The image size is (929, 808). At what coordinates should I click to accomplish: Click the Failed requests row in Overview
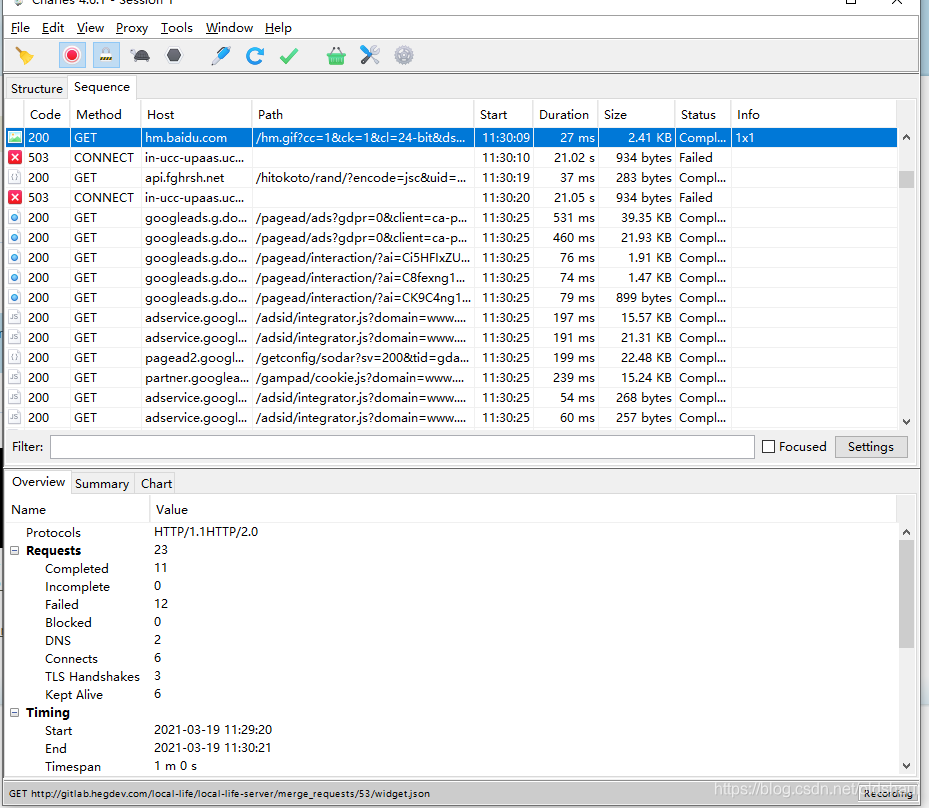(x=450, y=604)
